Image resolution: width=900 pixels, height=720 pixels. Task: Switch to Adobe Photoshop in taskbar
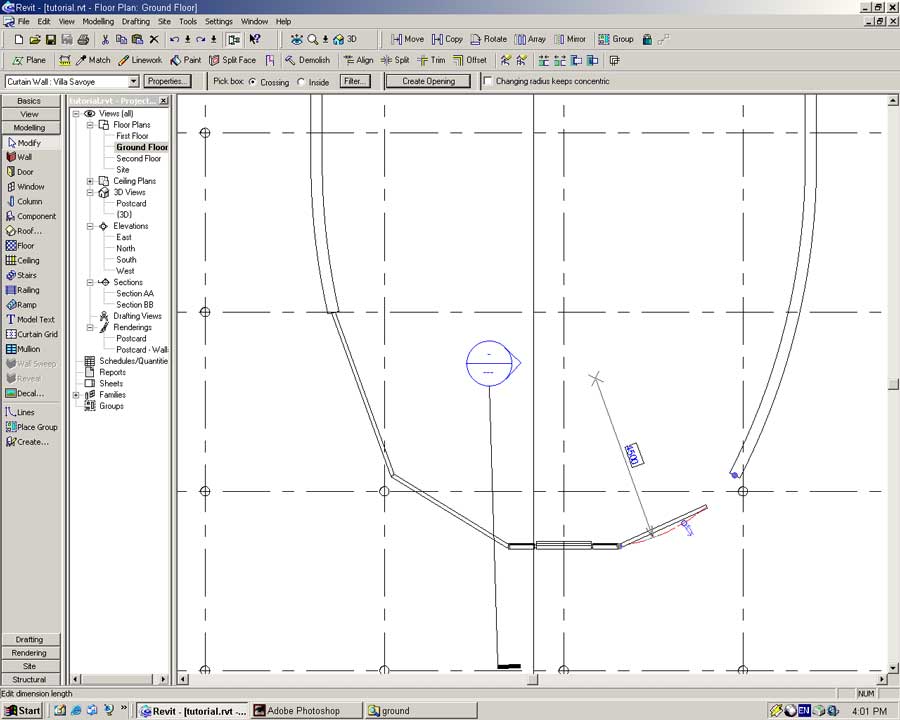[307, 710]
